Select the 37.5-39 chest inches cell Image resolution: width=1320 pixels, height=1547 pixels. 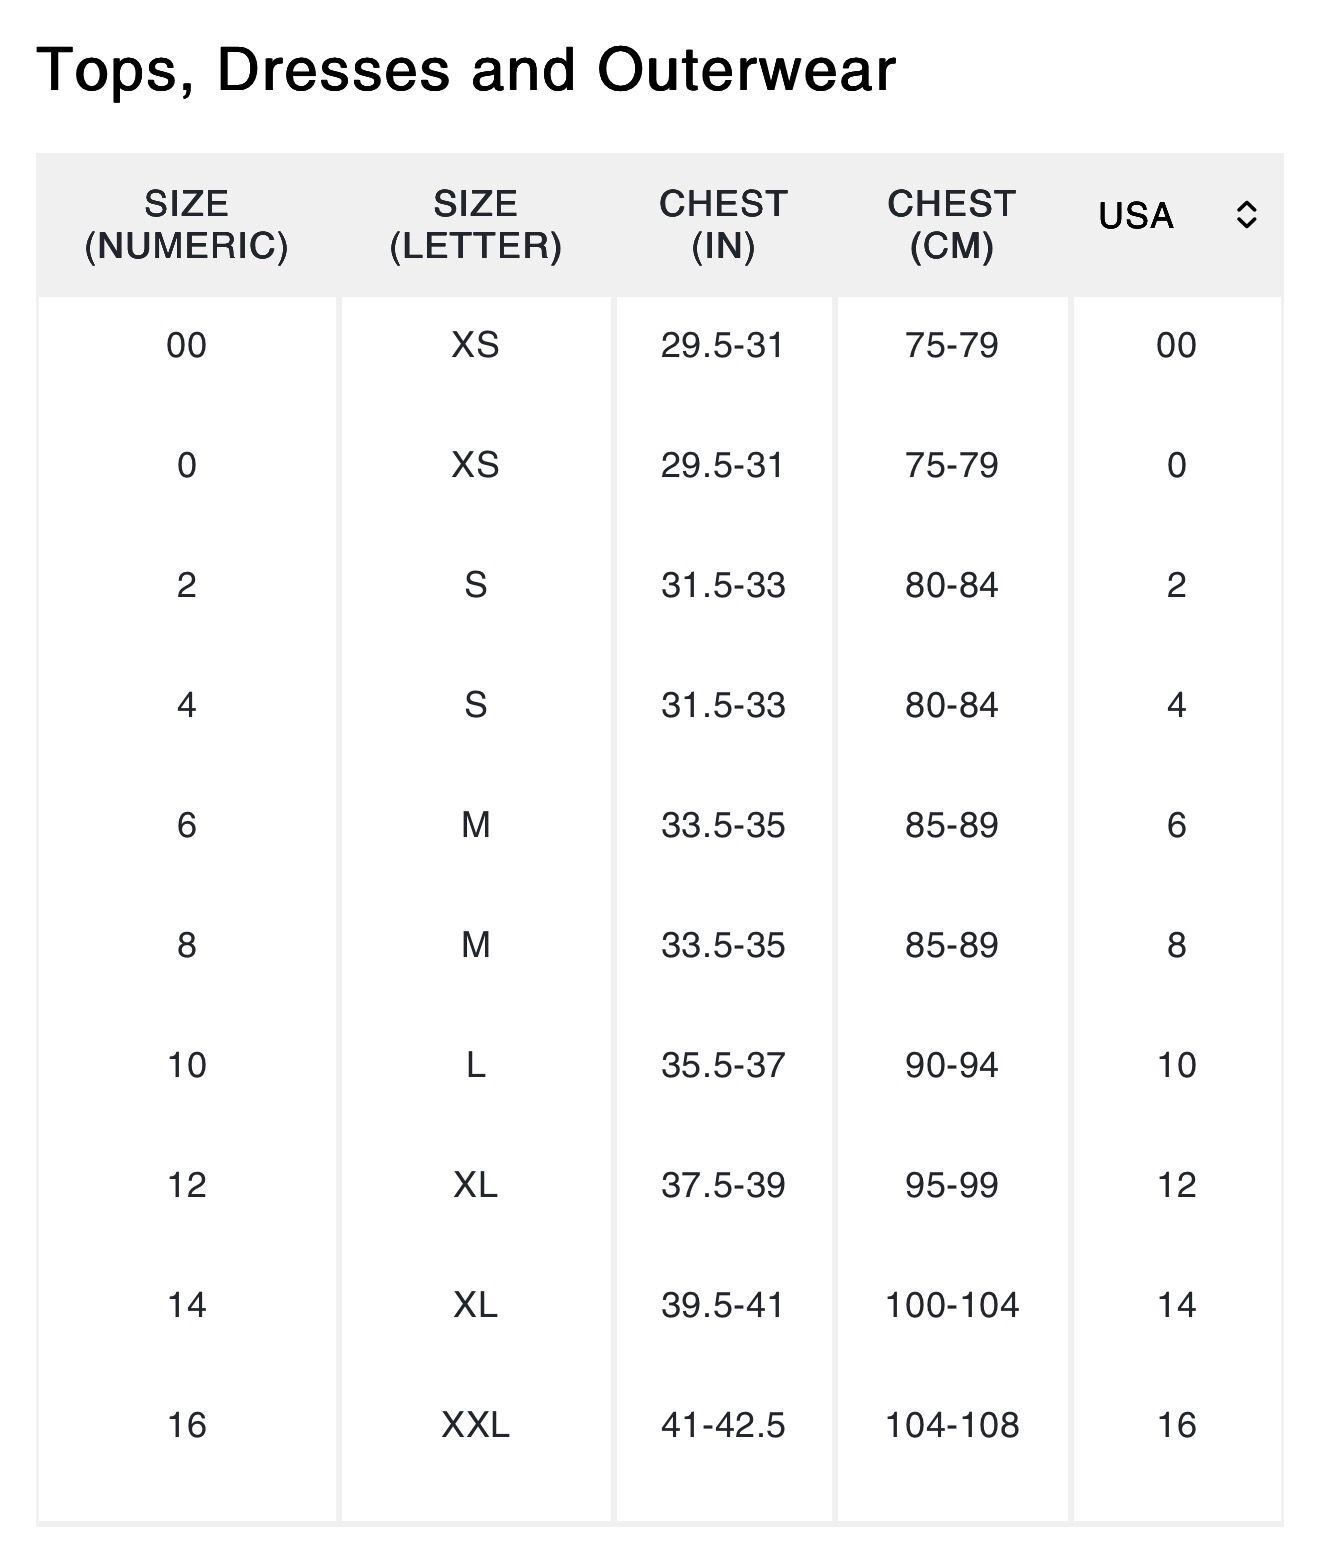[x=723, y=1185]
